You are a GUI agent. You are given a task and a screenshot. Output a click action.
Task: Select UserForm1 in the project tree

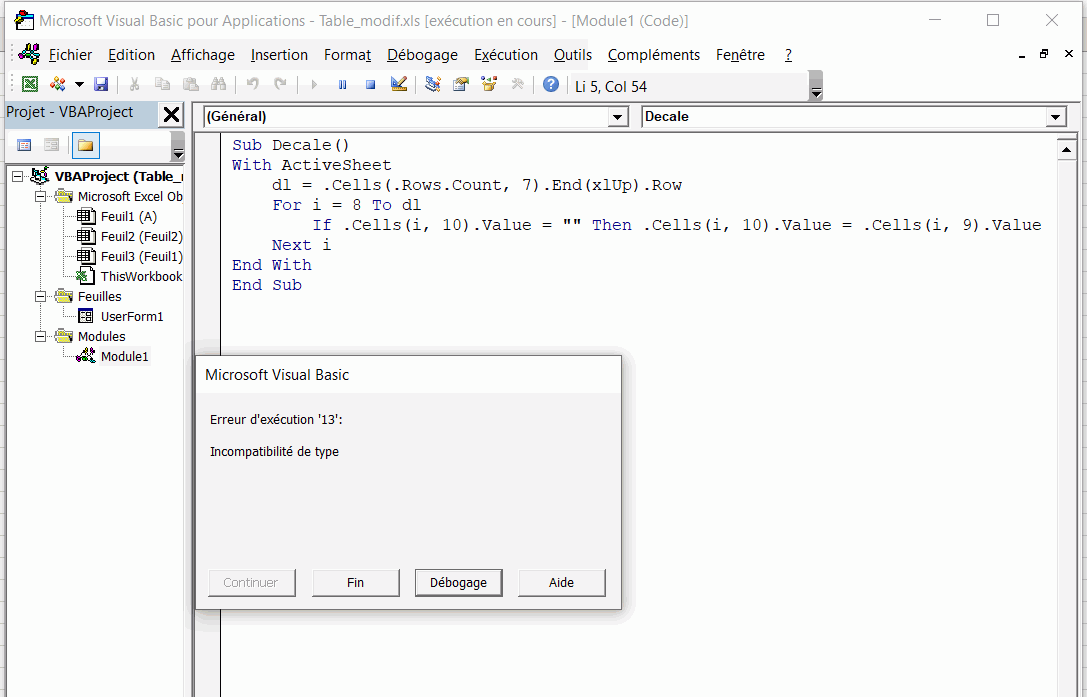click(131, 316)
